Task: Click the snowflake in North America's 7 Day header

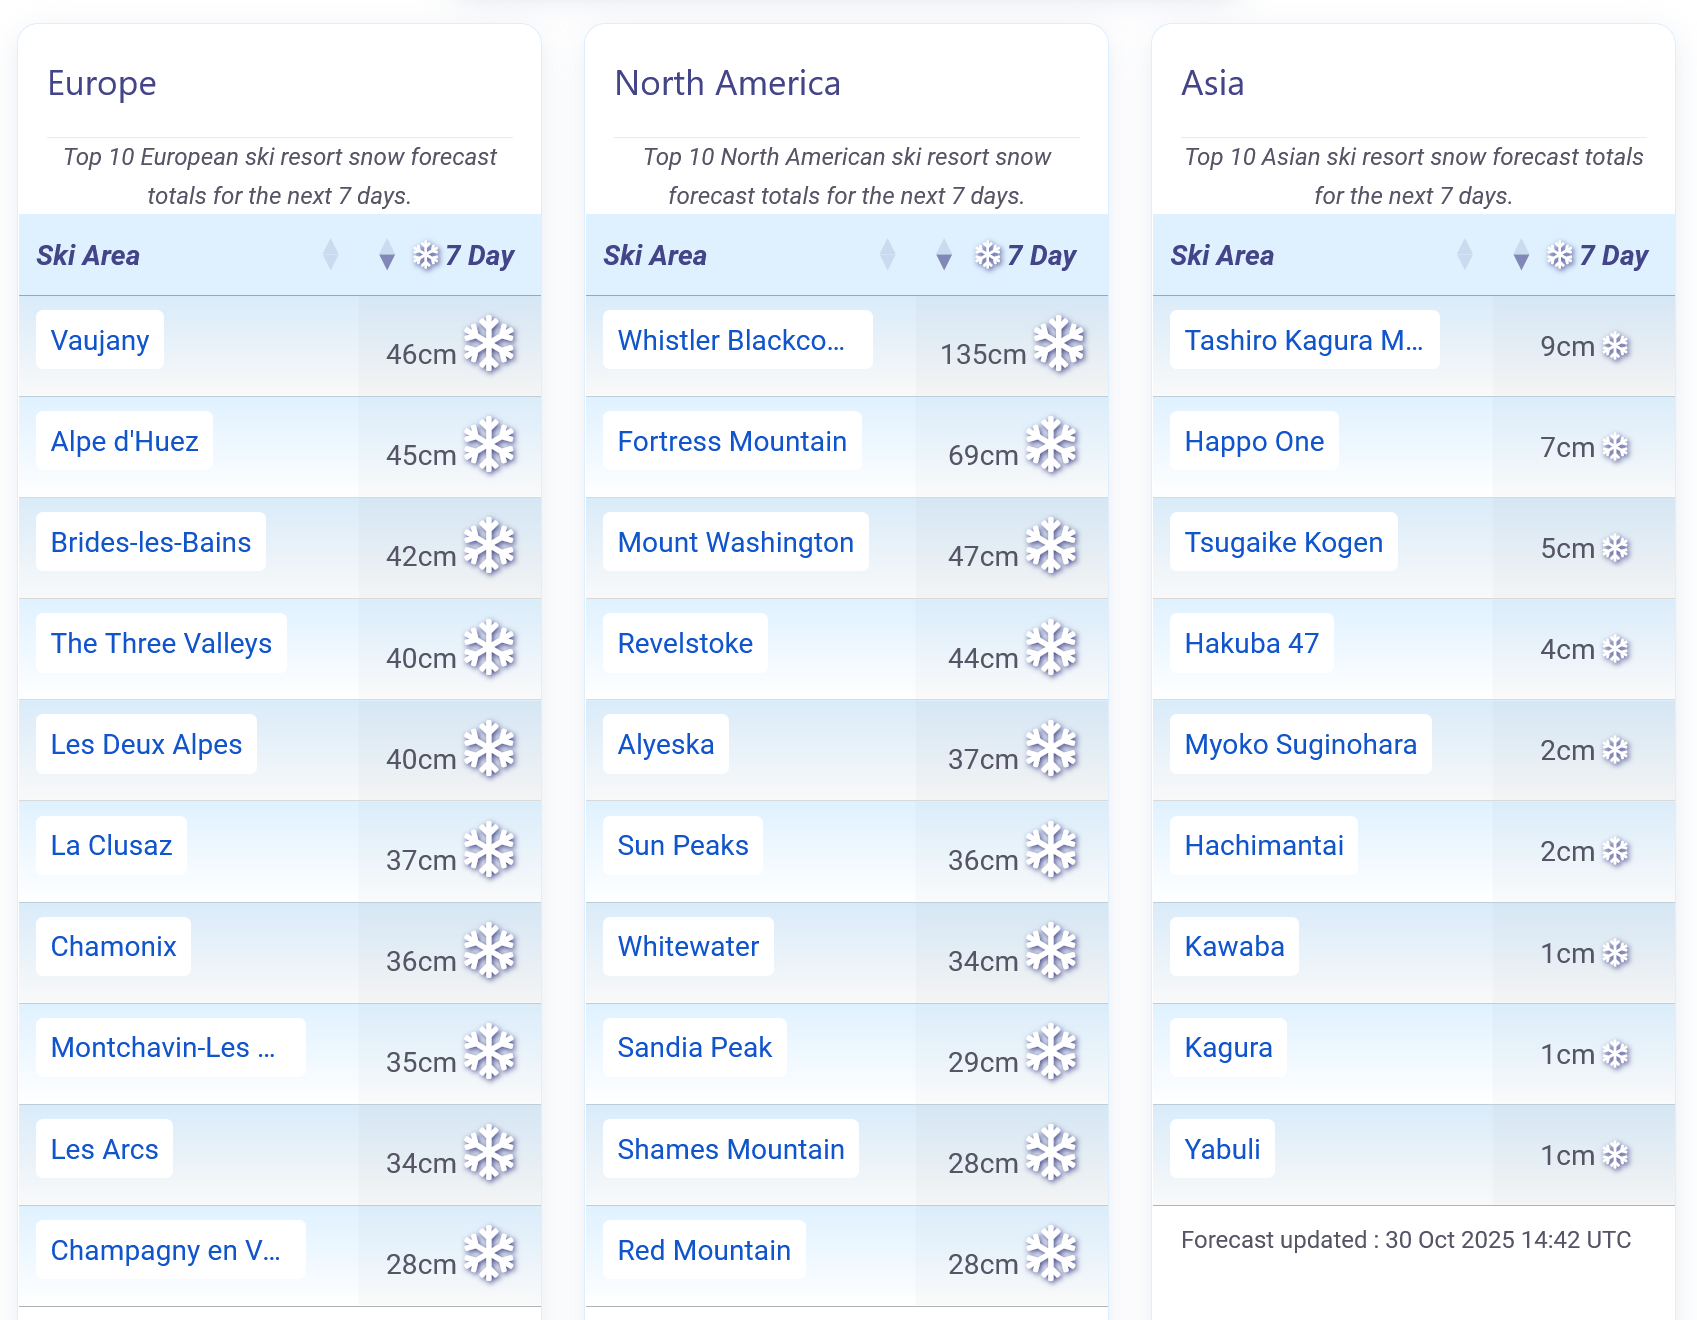Action: pyautogui.click(x=989, y=256)
